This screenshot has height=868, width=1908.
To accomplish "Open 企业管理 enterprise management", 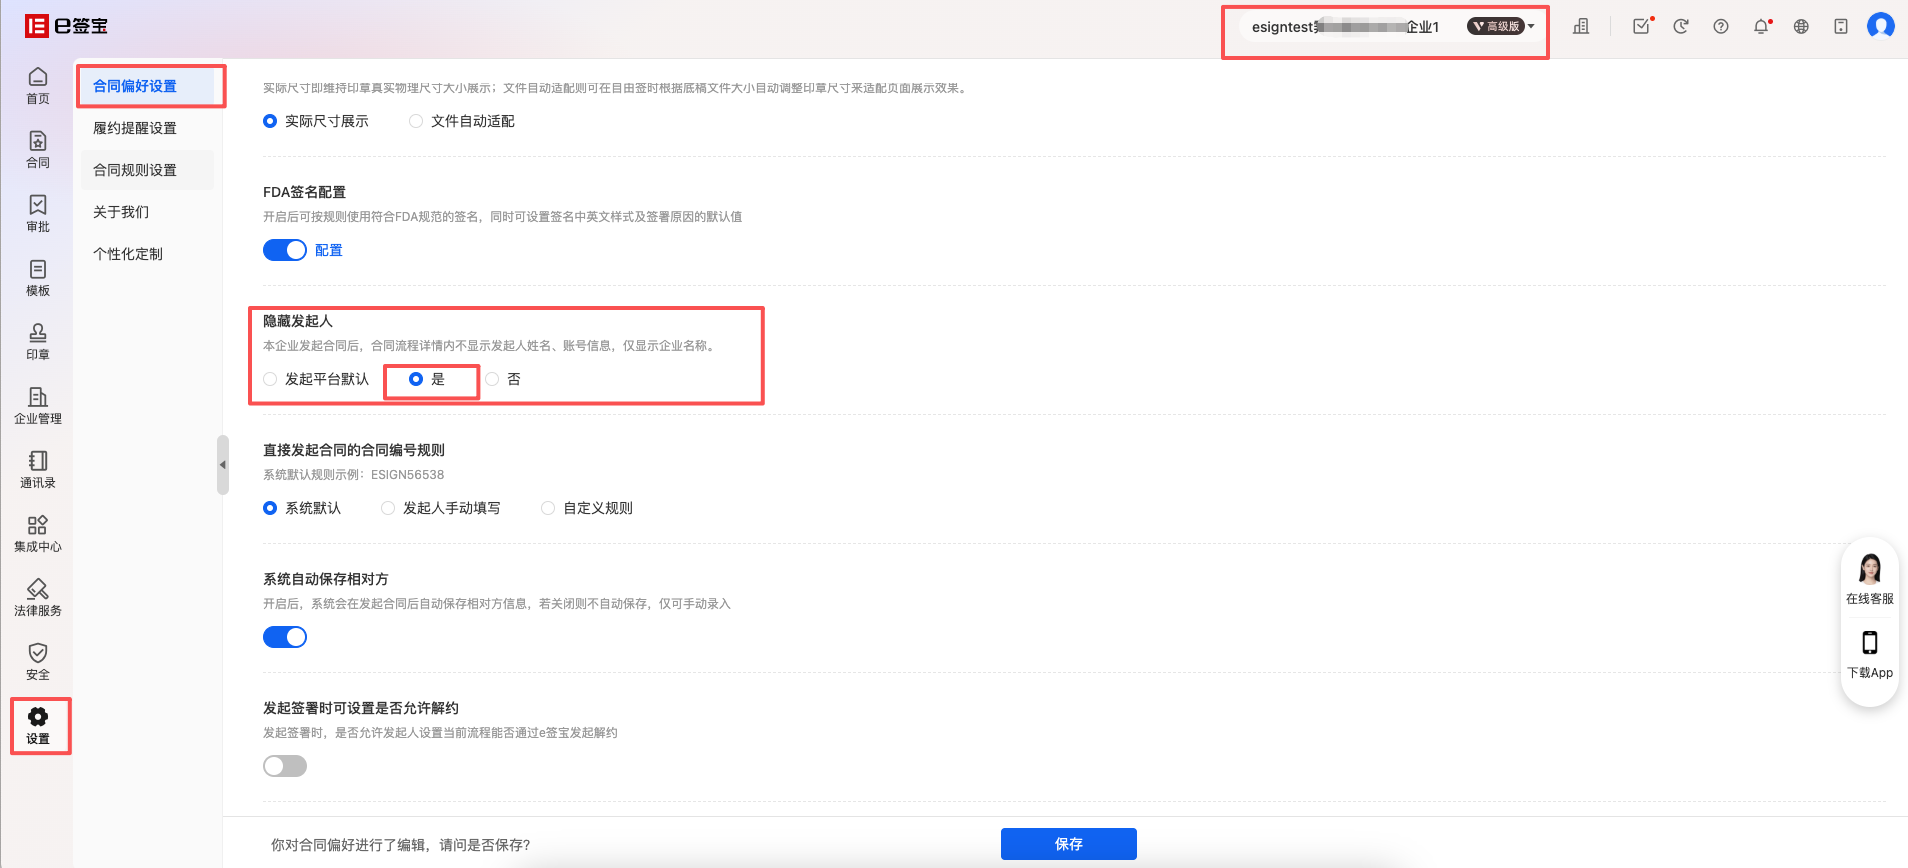I will [x=38, y=405].
